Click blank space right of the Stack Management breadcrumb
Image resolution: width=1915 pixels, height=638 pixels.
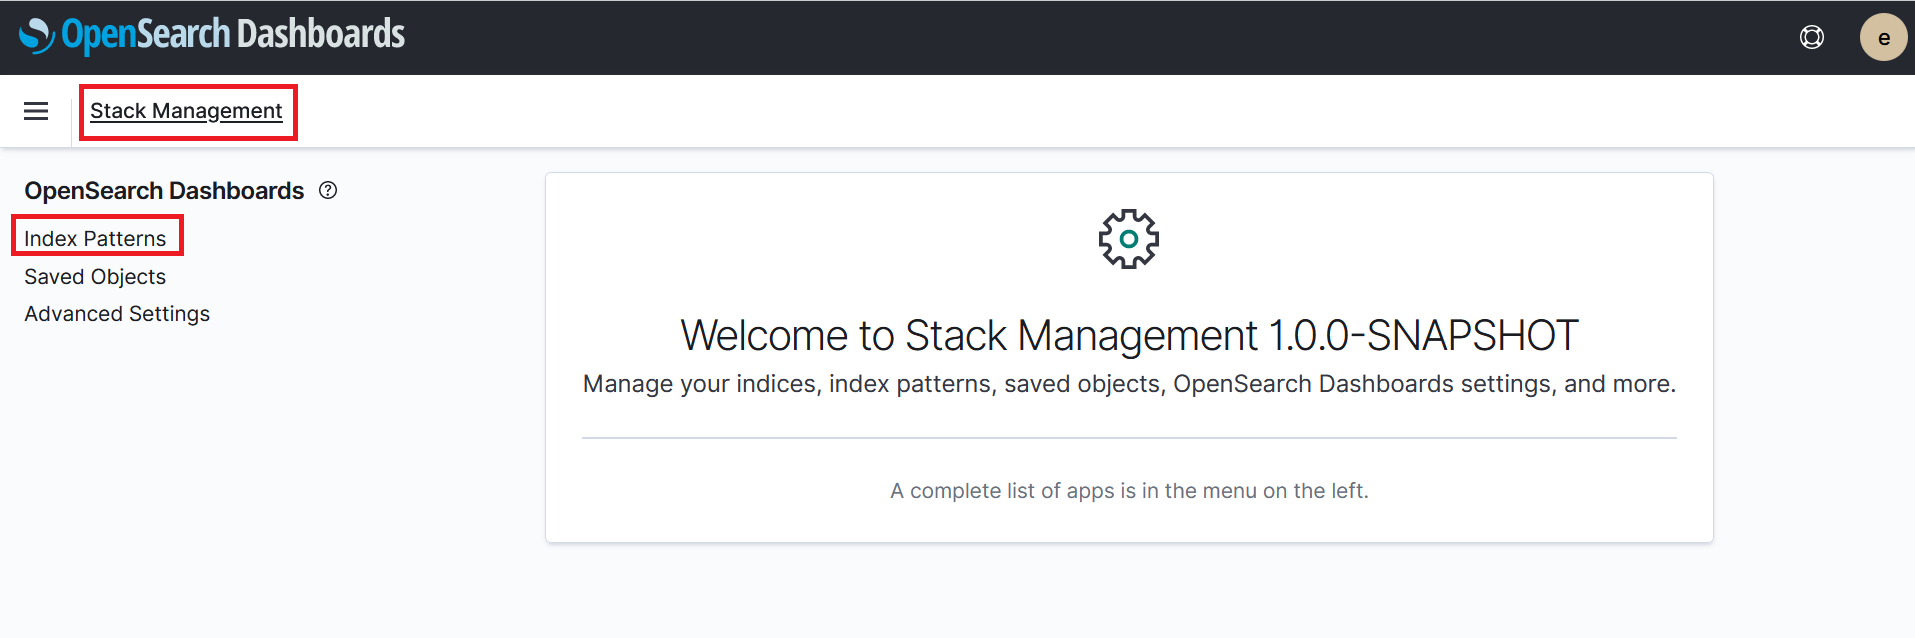(1100, 111)
